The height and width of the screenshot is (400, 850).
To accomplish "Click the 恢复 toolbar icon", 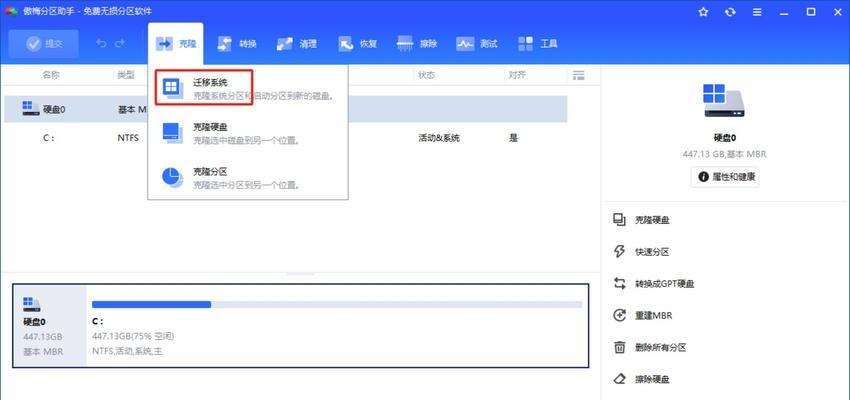I will coord(345,44).
